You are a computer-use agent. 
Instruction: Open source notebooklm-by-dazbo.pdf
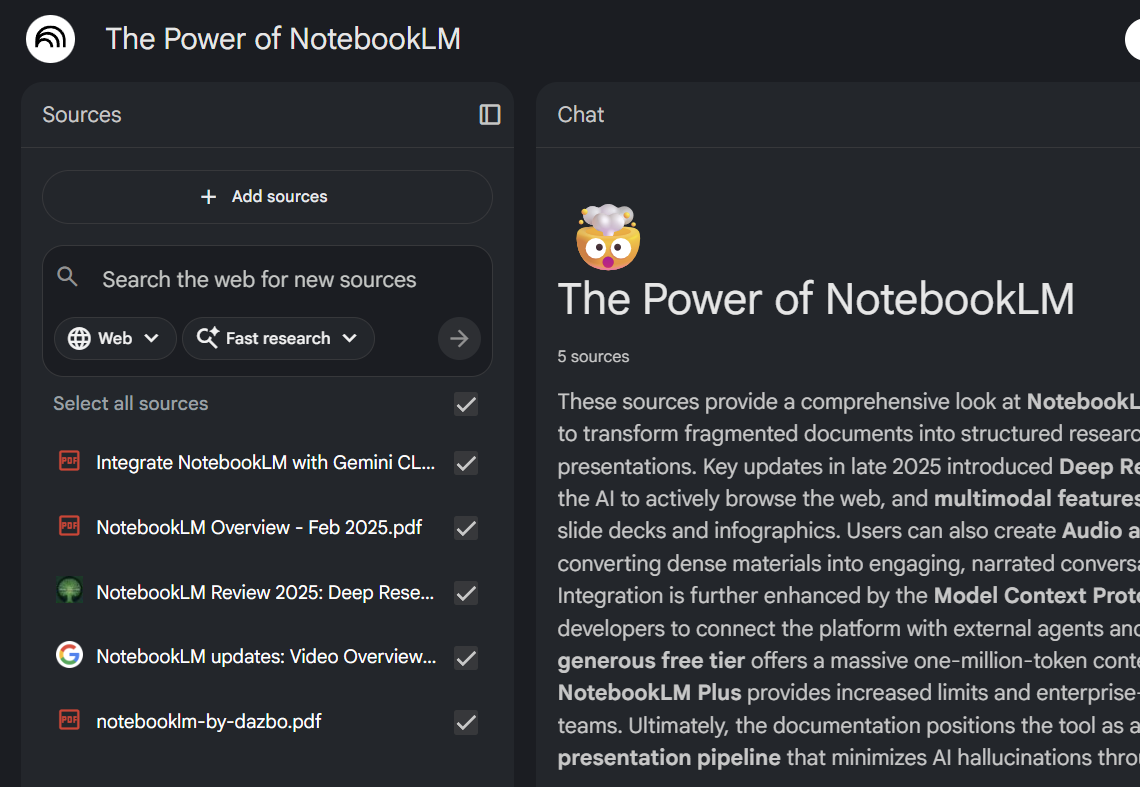pyautogui.click(x=209, y=722)
